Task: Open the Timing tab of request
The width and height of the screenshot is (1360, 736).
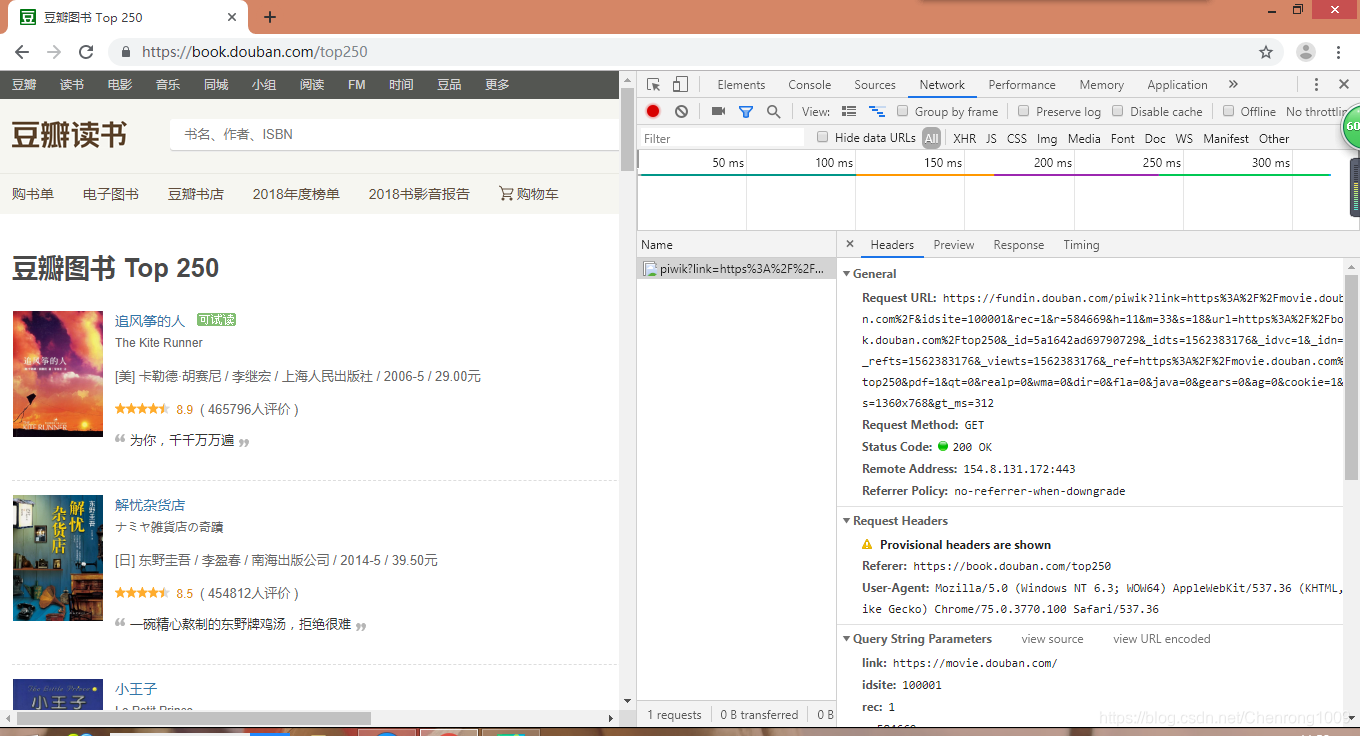Action: pyautogui.click(x=1081, y=245)
